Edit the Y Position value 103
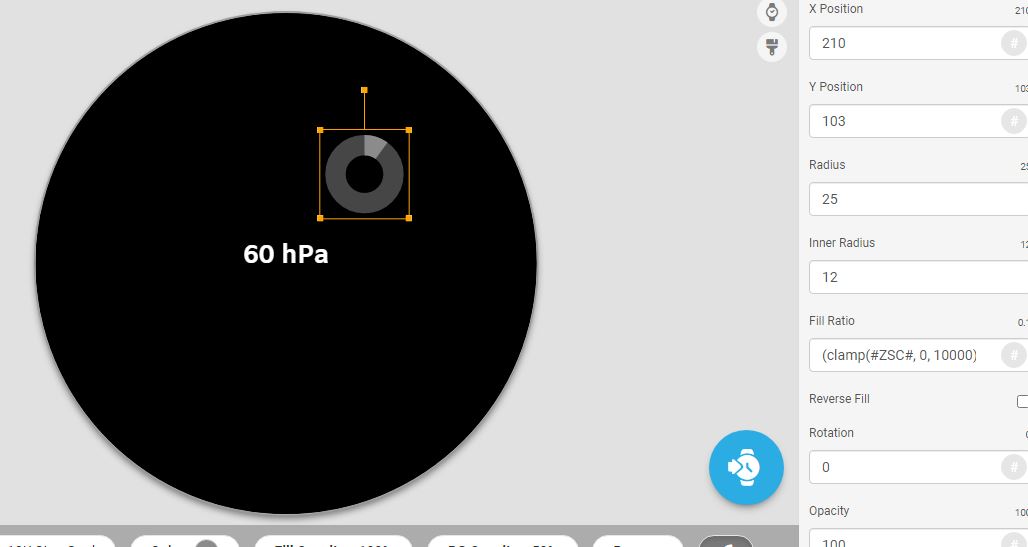Viewport: 1028px width, 547px height. pyautogui.click(x=906, y=121)
